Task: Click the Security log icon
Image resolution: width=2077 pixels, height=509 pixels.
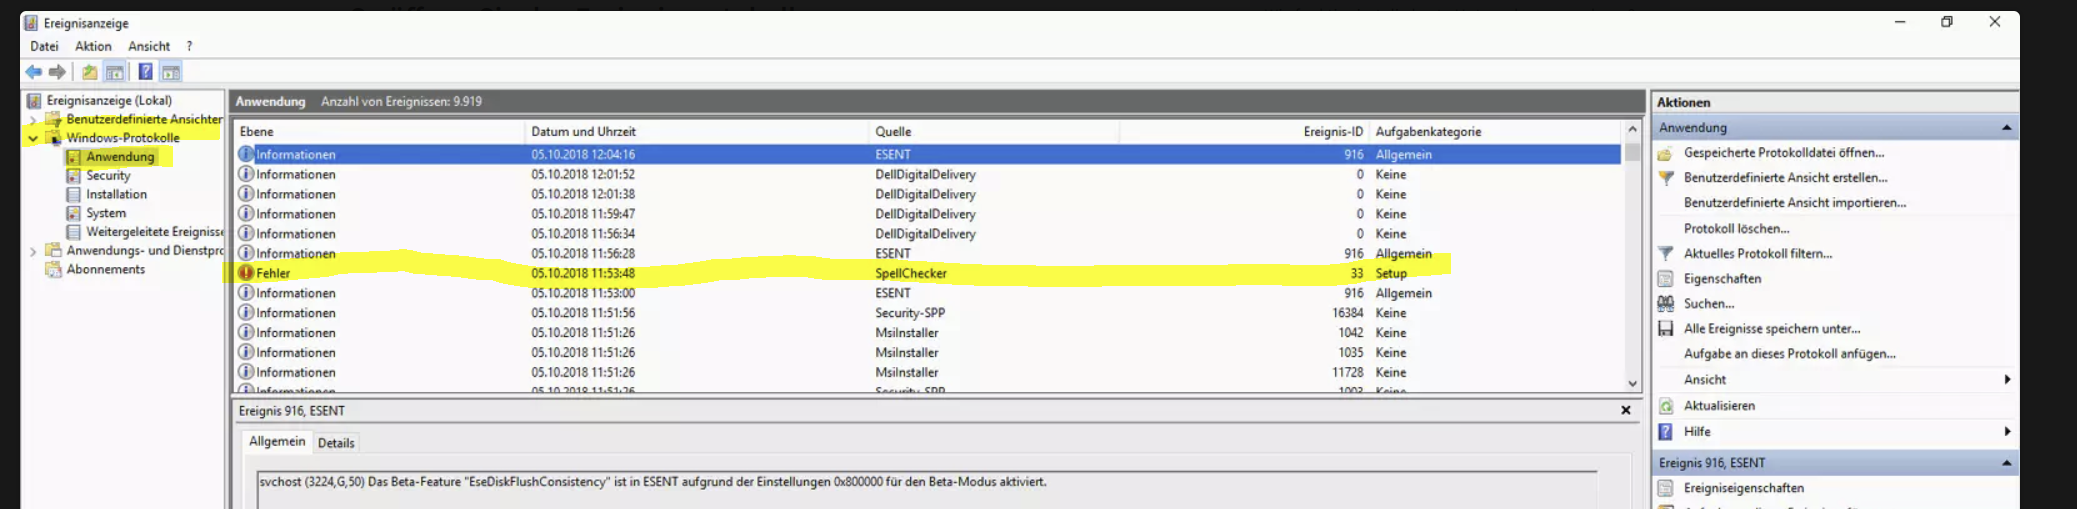Action: point(73,175)
